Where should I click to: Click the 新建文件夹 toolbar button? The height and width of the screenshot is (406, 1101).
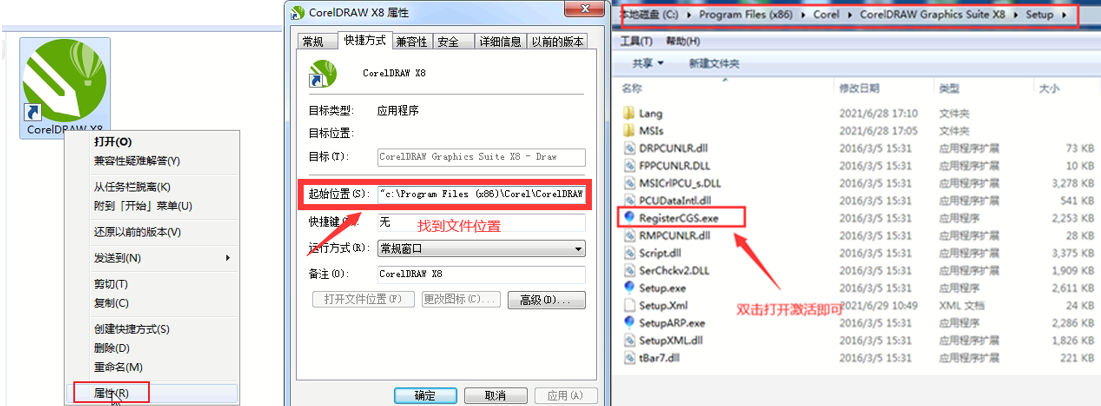(714, 64)
